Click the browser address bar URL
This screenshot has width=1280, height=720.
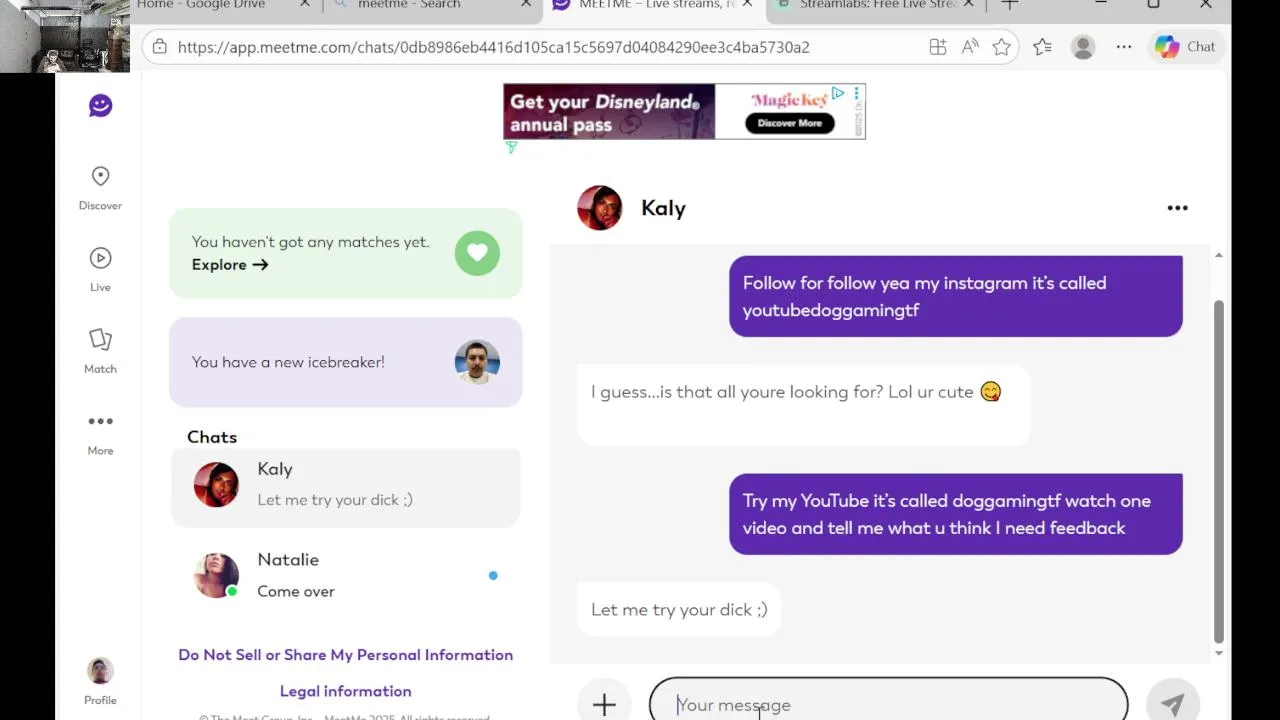493,47
